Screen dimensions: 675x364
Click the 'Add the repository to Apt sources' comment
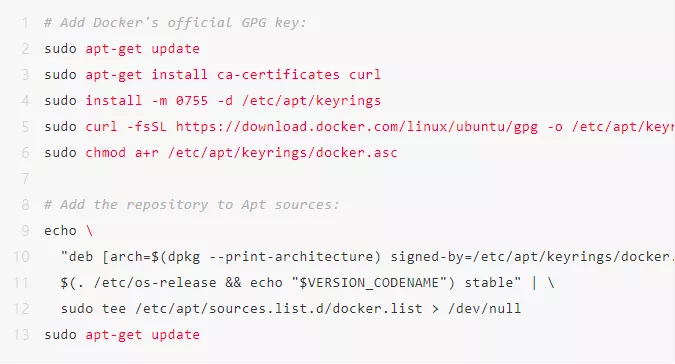point(192,204)
